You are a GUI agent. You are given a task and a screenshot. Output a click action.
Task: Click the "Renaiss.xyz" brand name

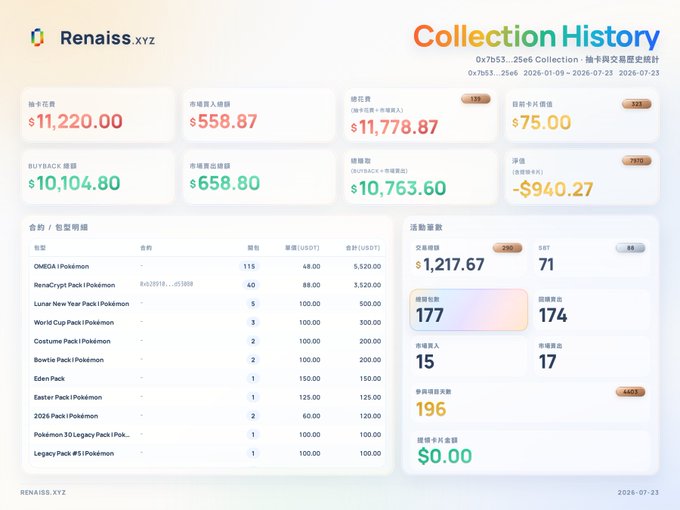tap(107, 38)
